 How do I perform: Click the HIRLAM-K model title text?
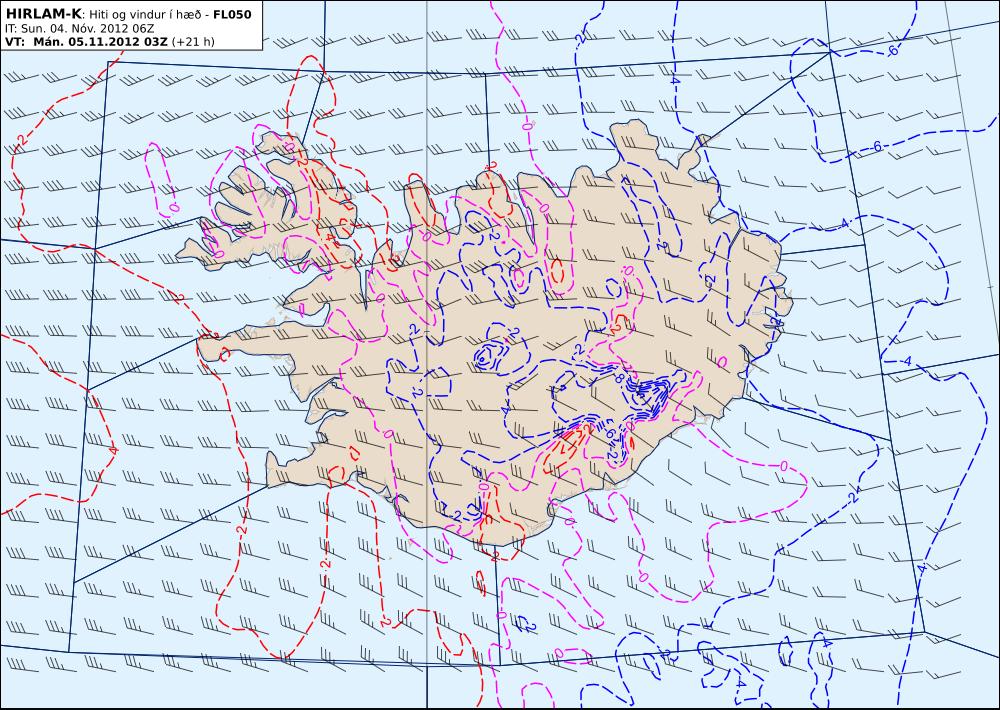(x=44, y=14)
